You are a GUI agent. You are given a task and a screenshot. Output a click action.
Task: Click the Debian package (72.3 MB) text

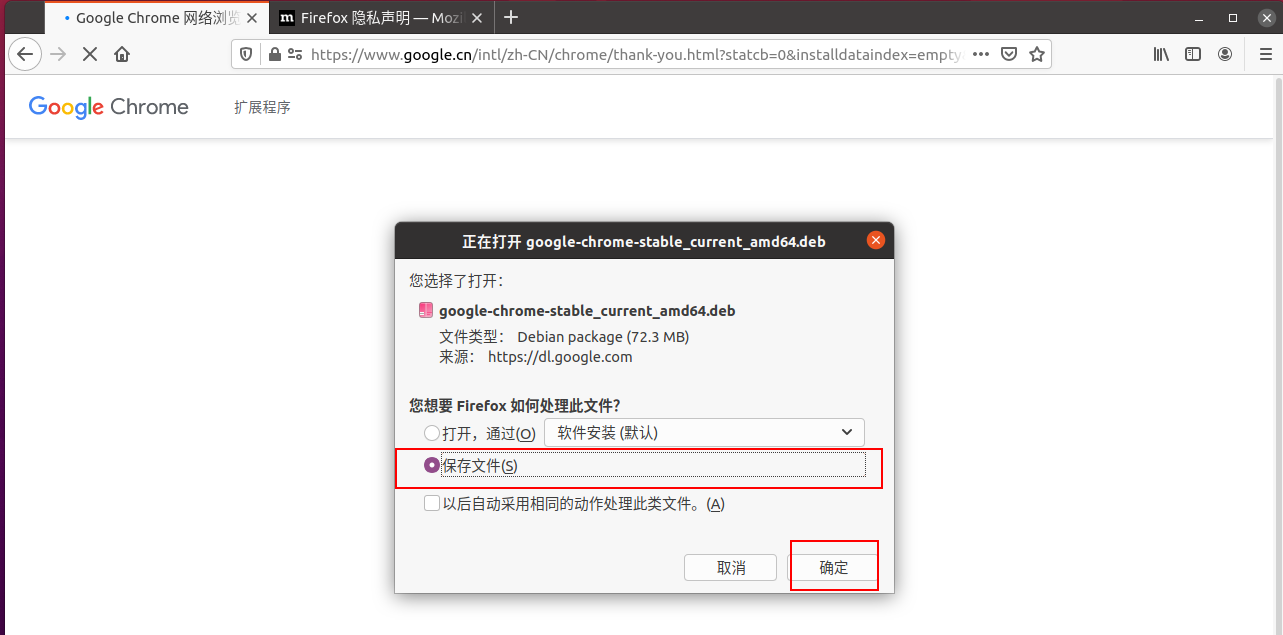point(603,337)
